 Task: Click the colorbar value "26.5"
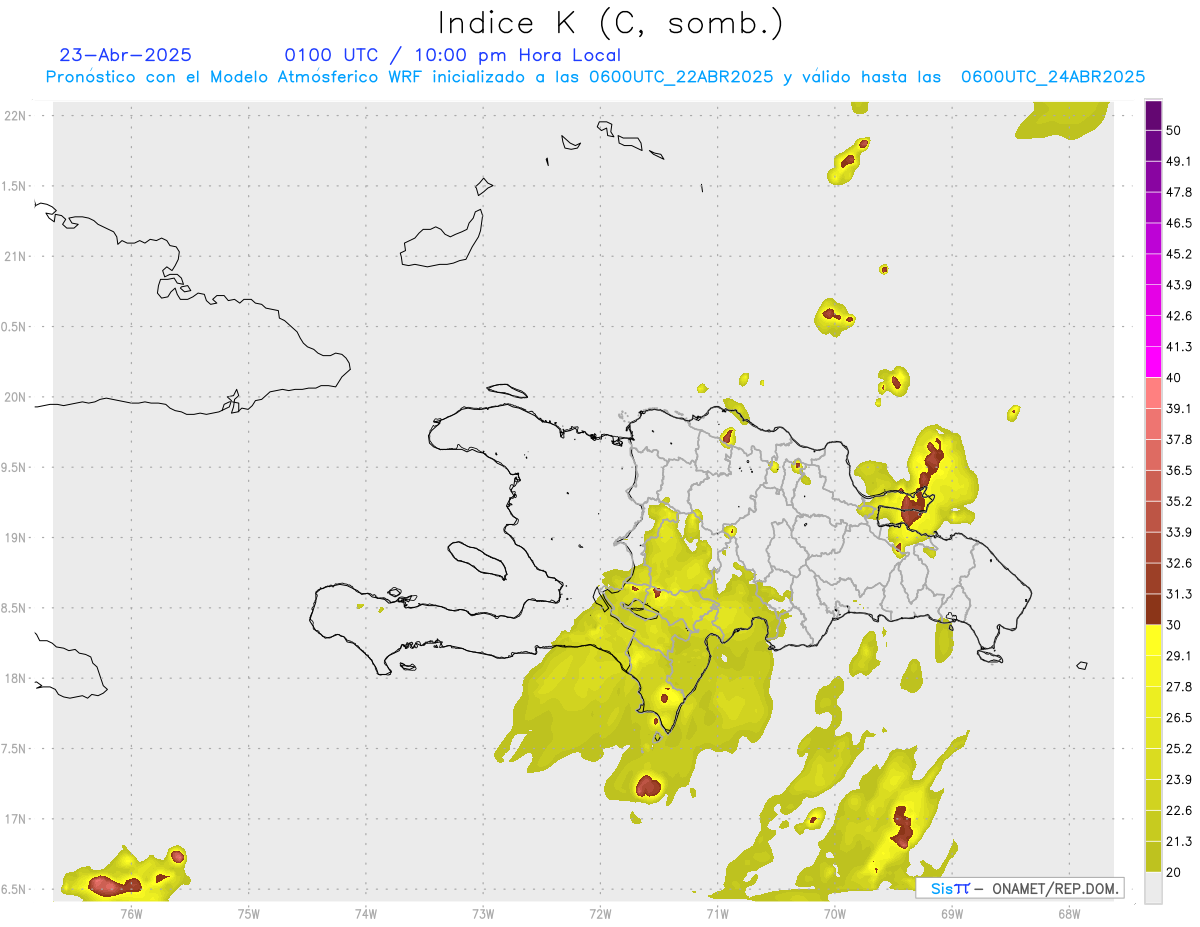(1178, 718)
